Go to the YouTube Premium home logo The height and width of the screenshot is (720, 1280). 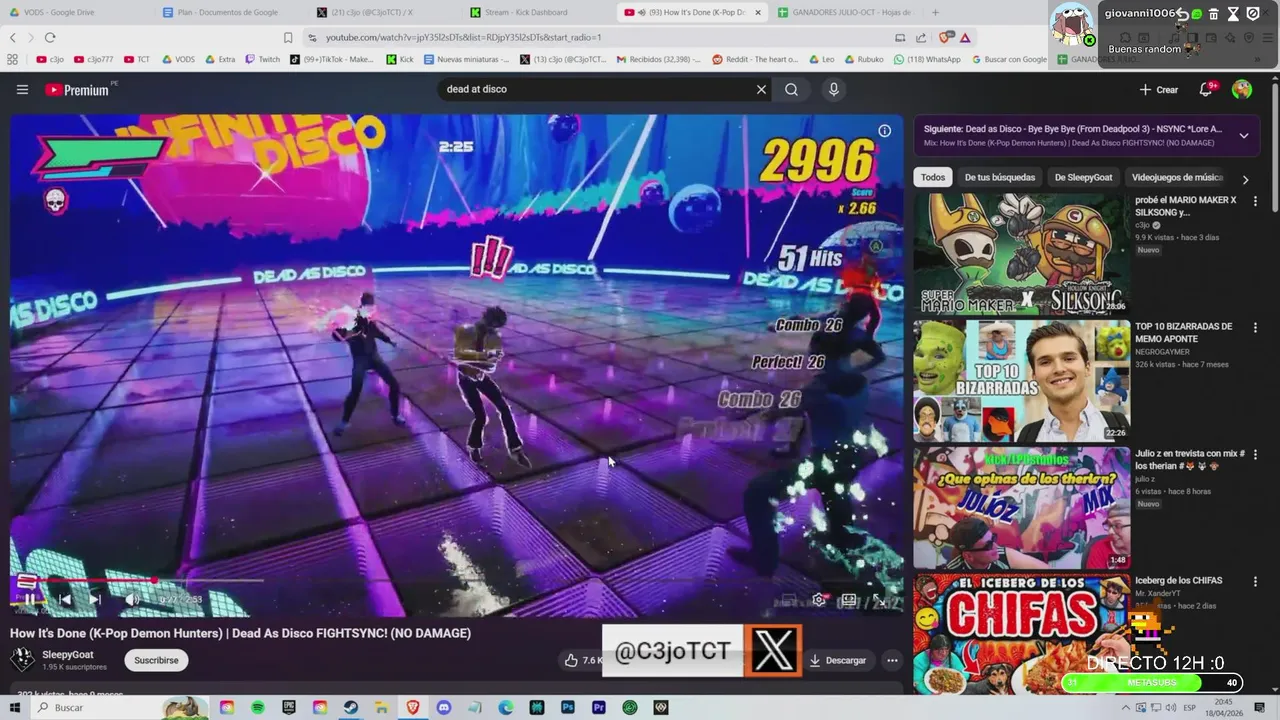[x=77, y=90]
